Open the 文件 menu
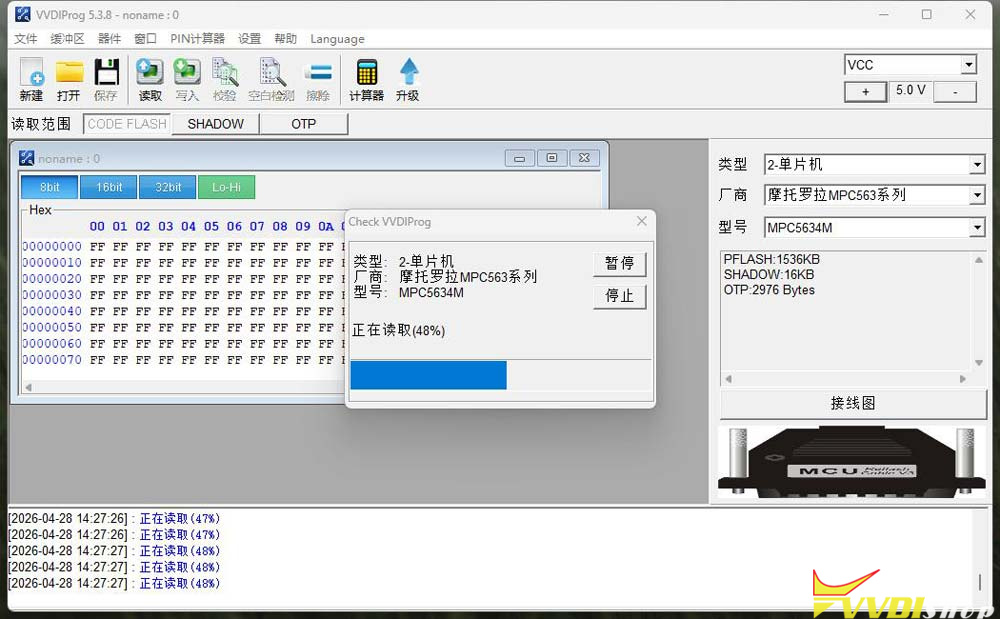 pyautogui.click(x=26, y=39)
